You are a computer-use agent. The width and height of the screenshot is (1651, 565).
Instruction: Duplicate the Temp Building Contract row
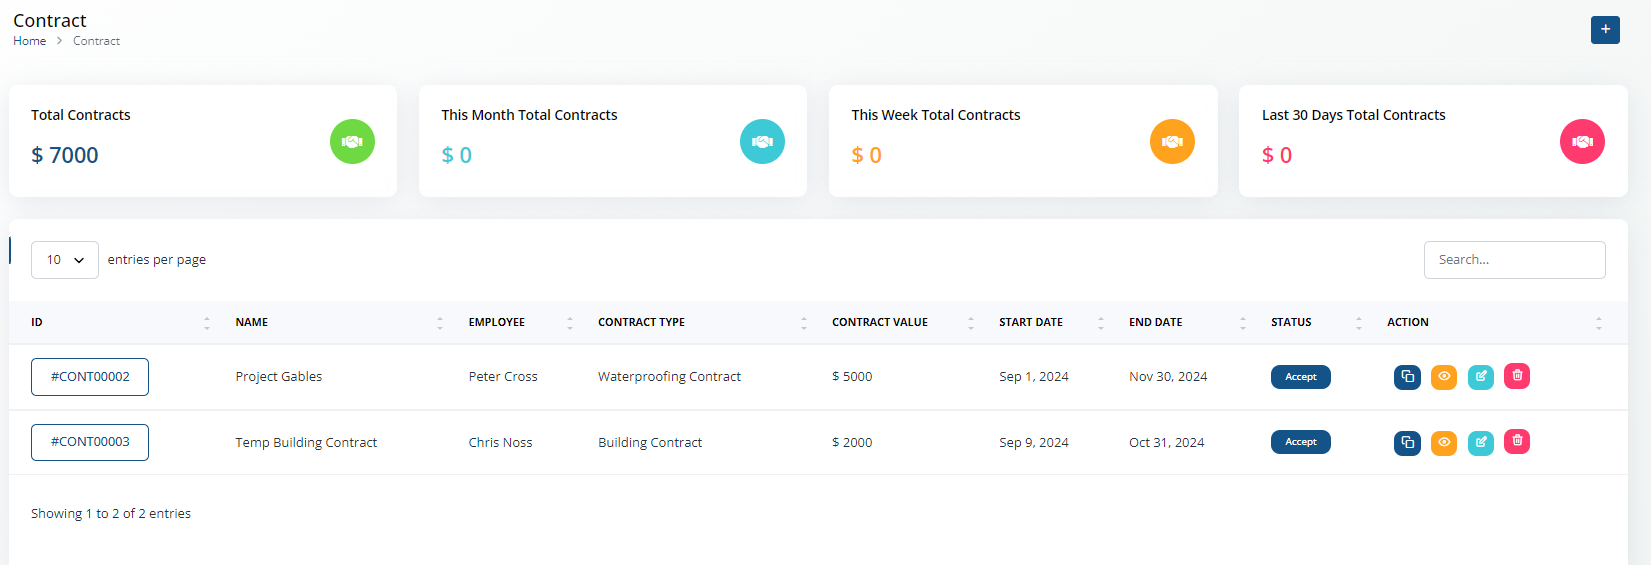[x=1407, y=442]
